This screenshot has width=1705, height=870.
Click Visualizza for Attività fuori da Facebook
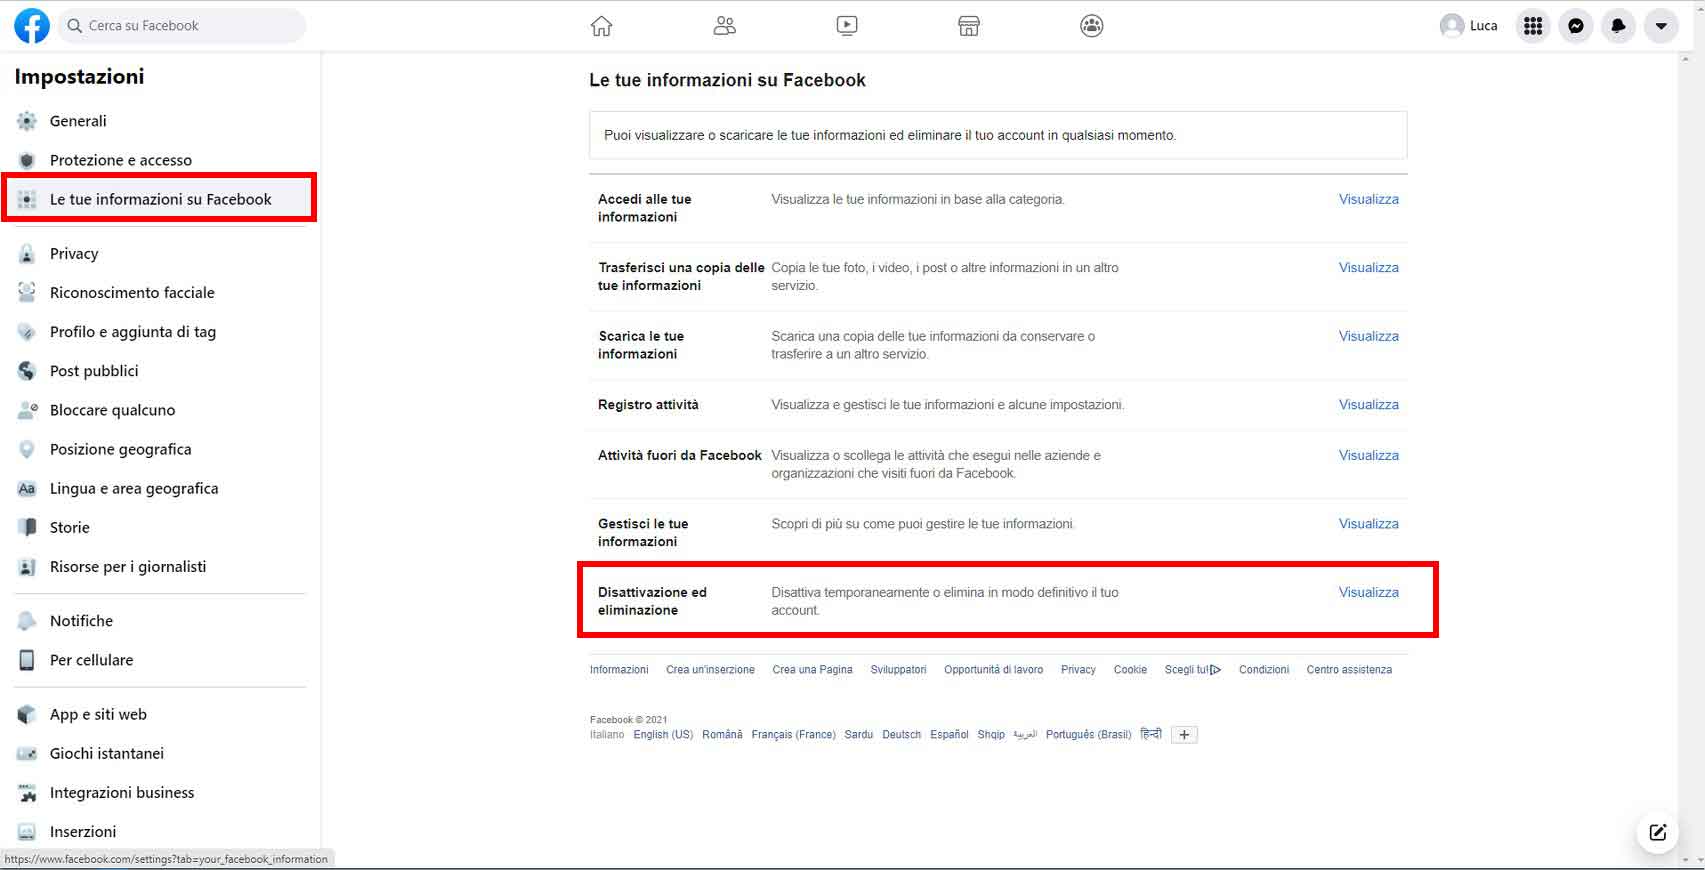[x=1368, y=455]
